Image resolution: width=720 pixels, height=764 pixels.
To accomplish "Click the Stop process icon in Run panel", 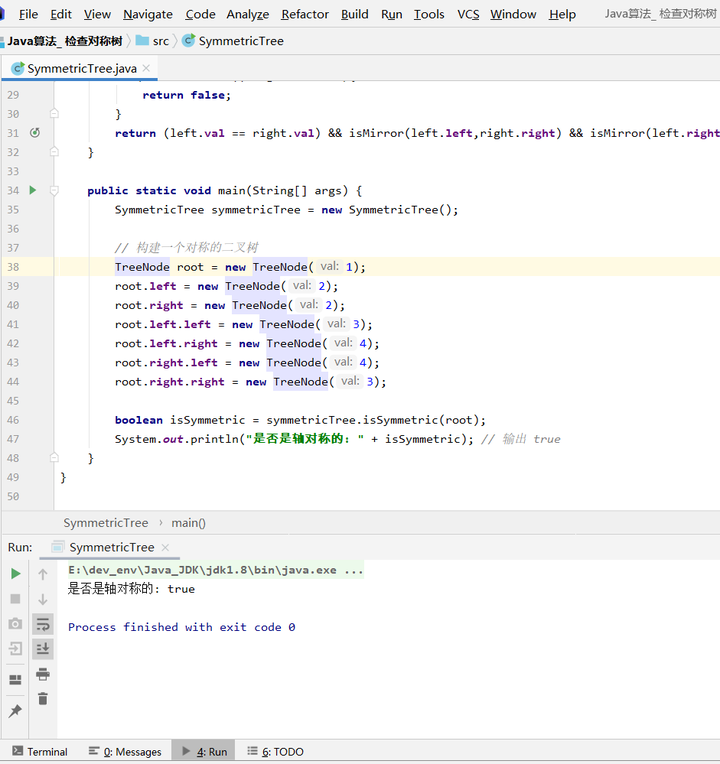I will pos(15,599).
